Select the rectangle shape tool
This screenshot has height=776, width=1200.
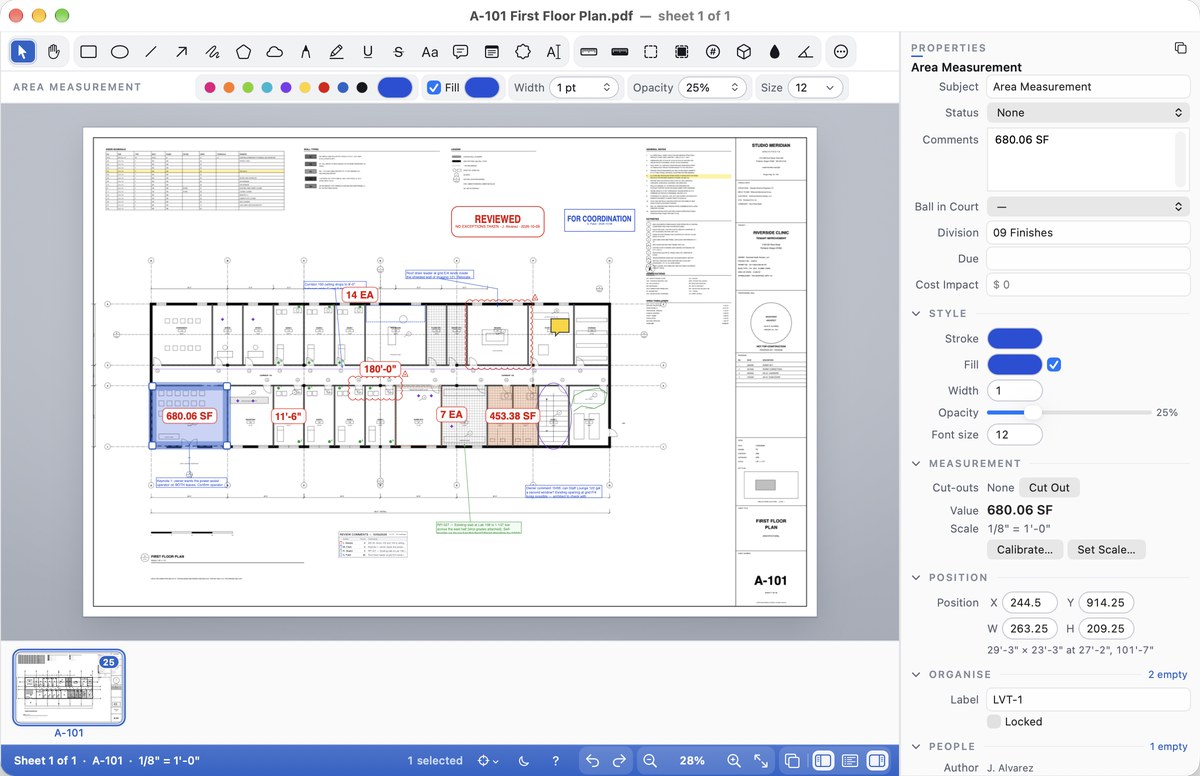point(88,51)
